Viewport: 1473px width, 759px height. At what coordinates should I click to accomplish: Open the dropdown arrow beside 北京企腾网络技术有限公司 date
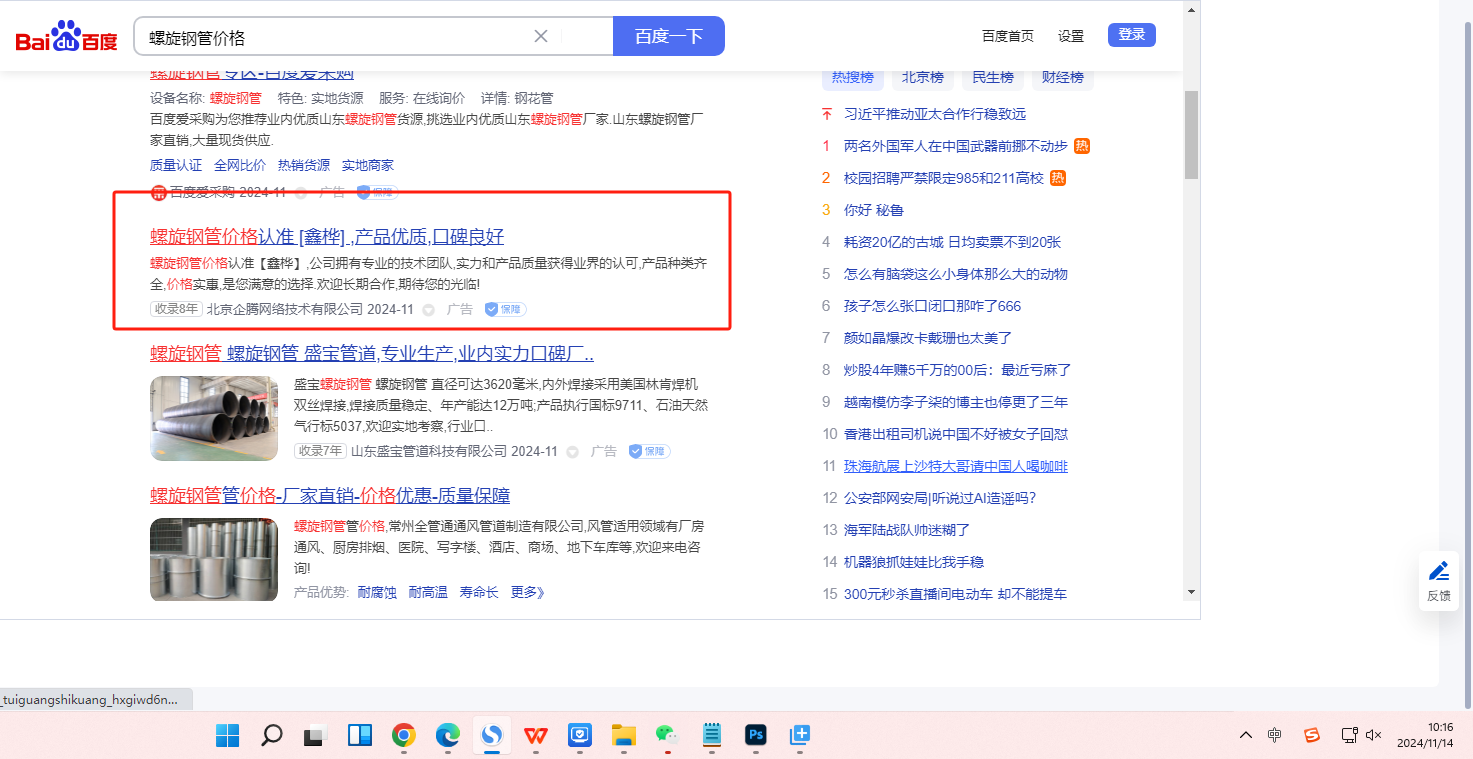429,310
